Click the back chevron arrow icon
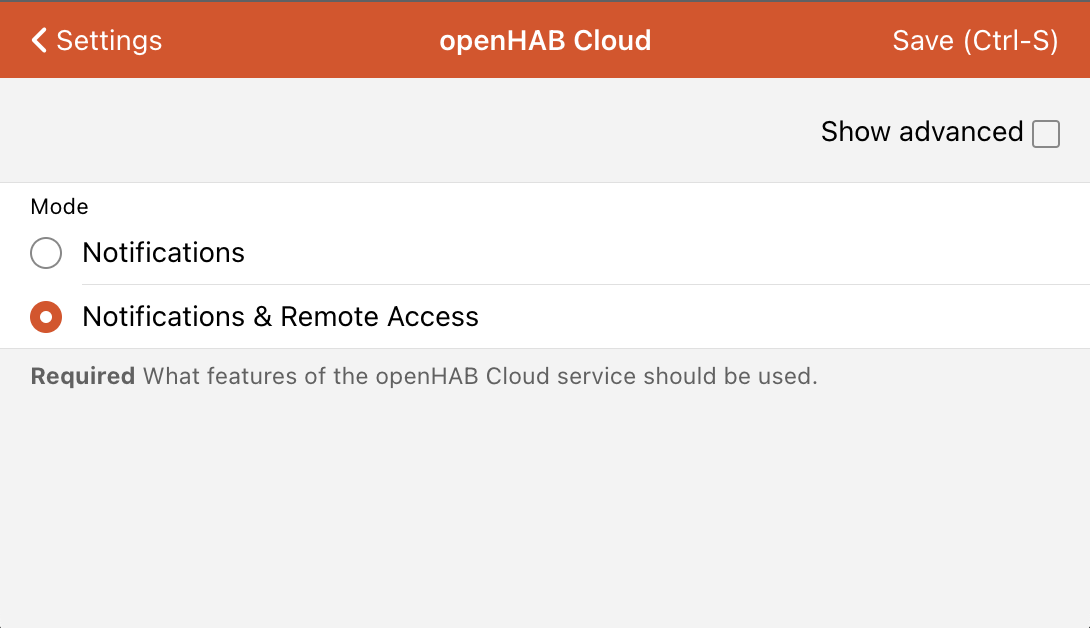The width and height of the screenshot is (1090, 628). click(x=39, y=40)
